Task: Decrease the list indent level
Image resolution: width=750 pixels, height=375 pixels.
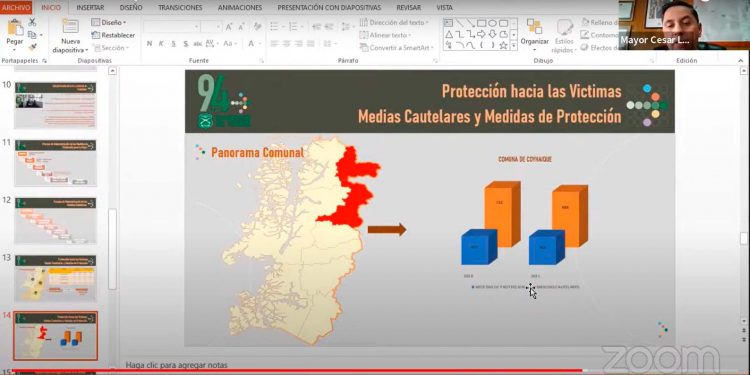Action: (317, 27)
